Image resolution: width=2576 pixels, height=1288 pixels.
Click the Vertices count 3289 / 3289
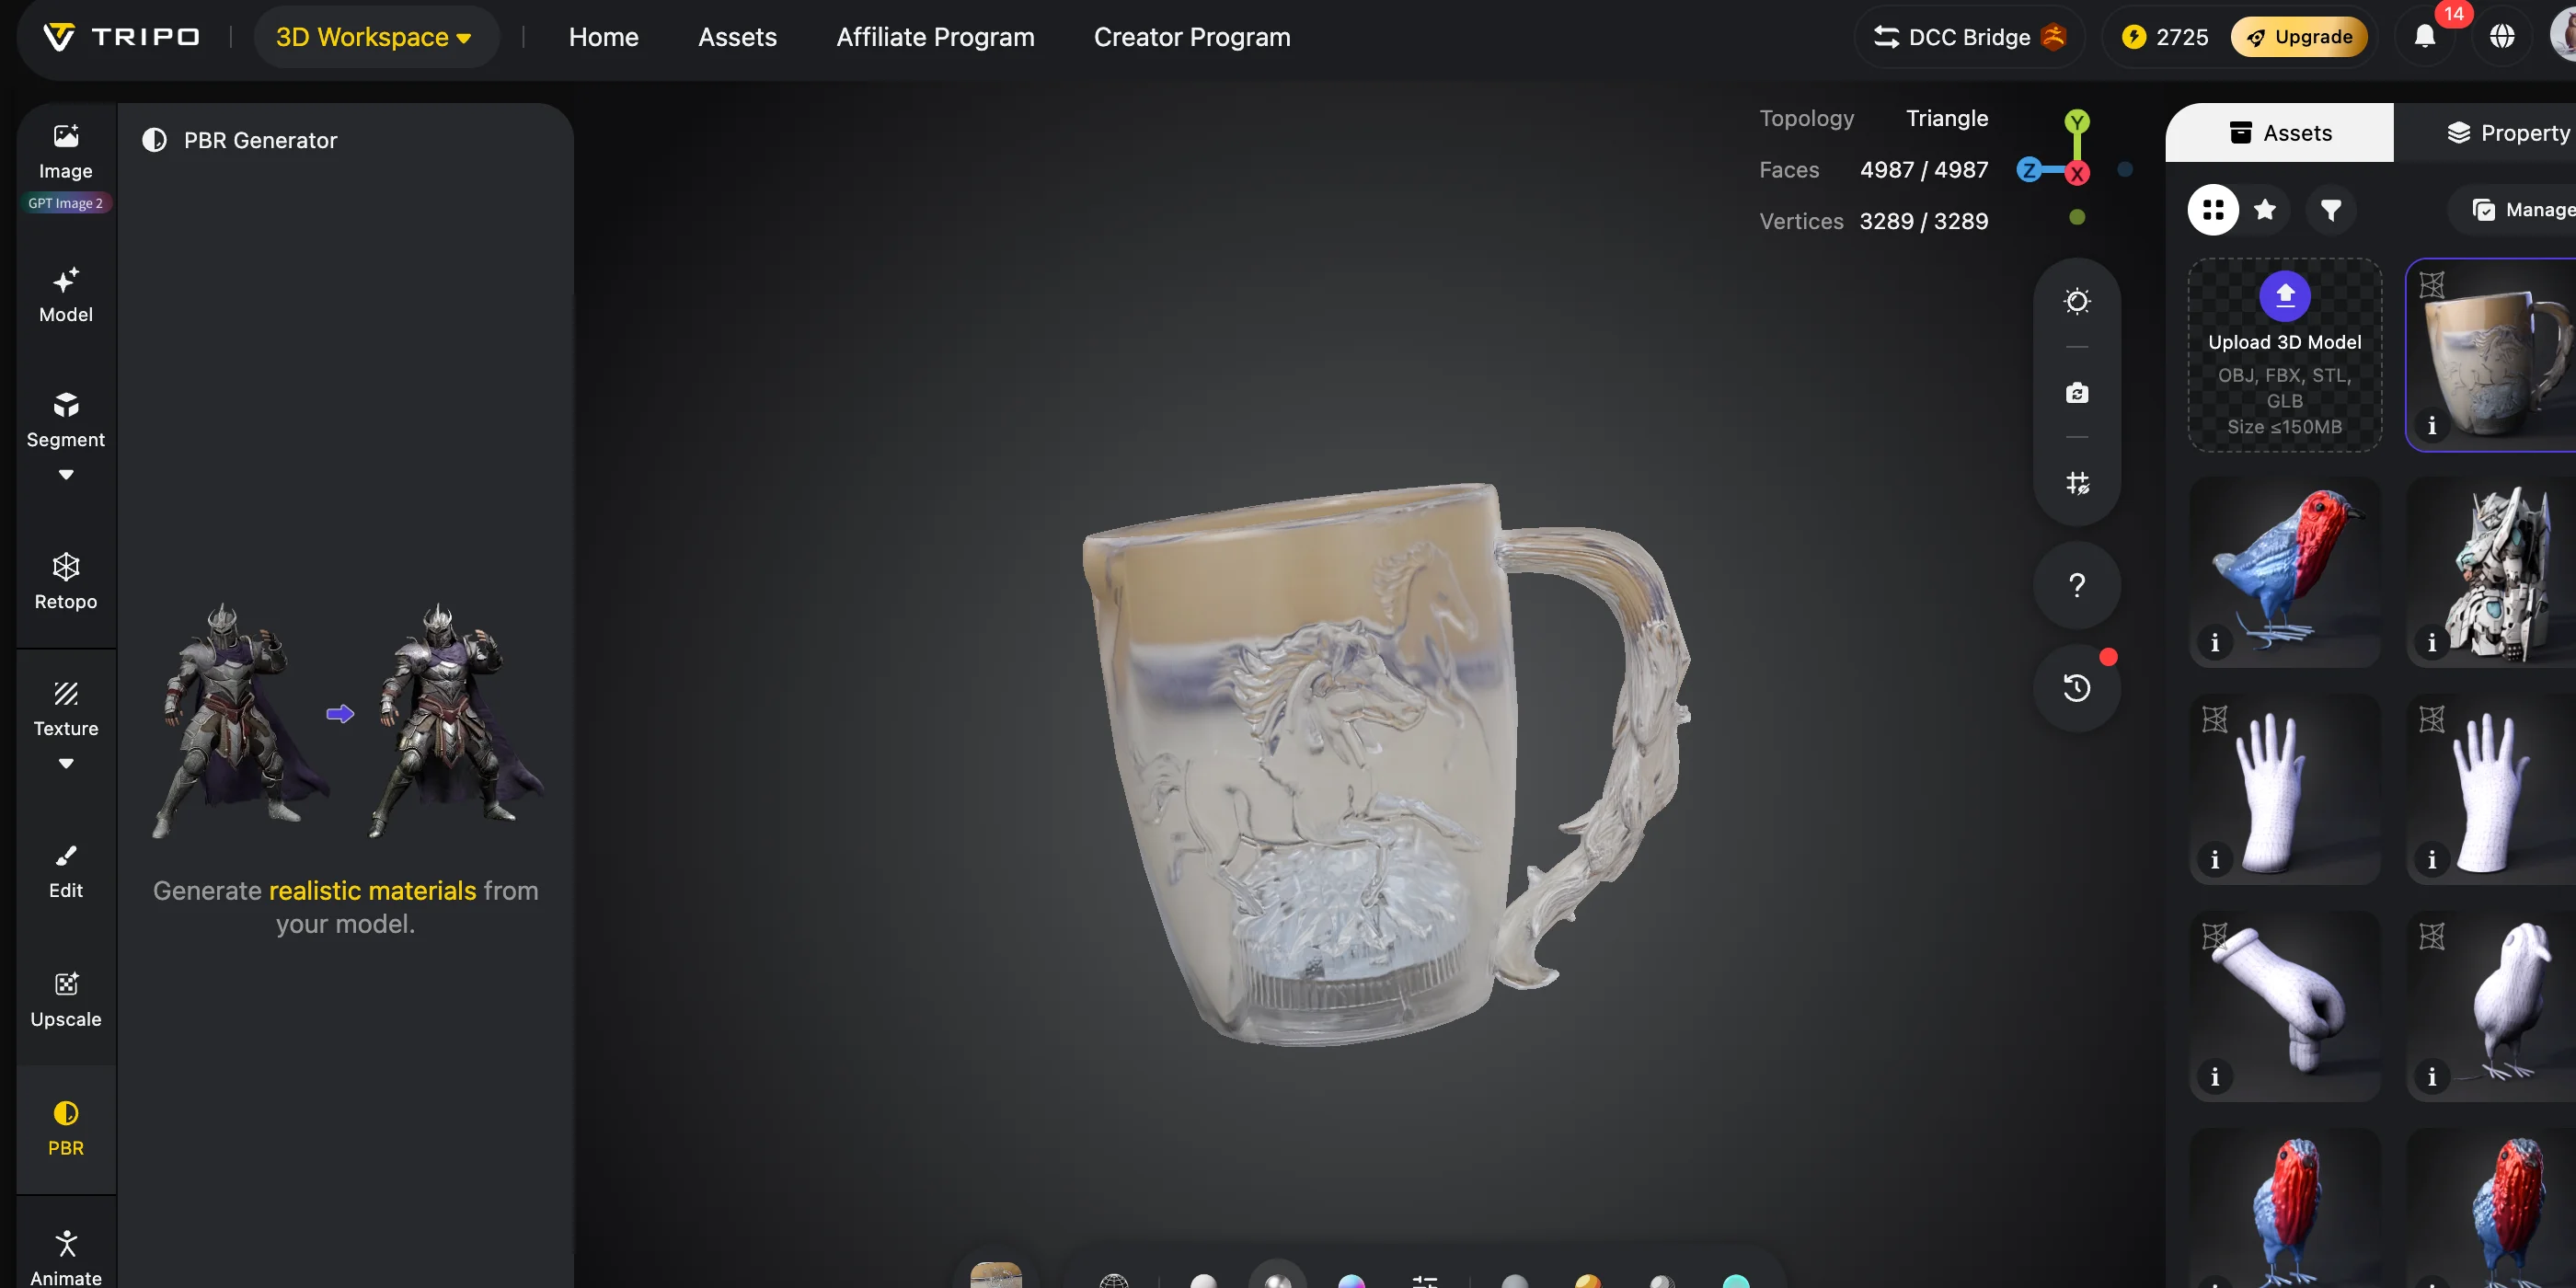(x=1923, y=221)
